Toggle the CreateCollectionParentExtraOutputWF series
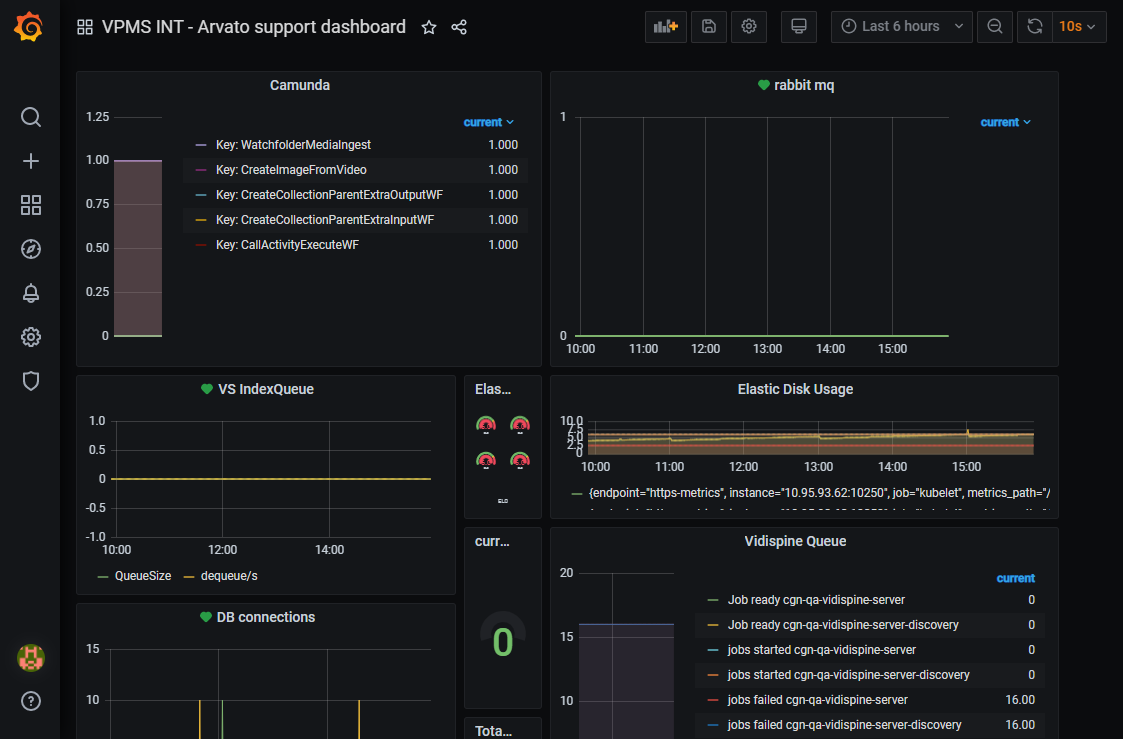The width and height of the screenshot is (1123, 739). pyautogui.click(x=329, y=195)
